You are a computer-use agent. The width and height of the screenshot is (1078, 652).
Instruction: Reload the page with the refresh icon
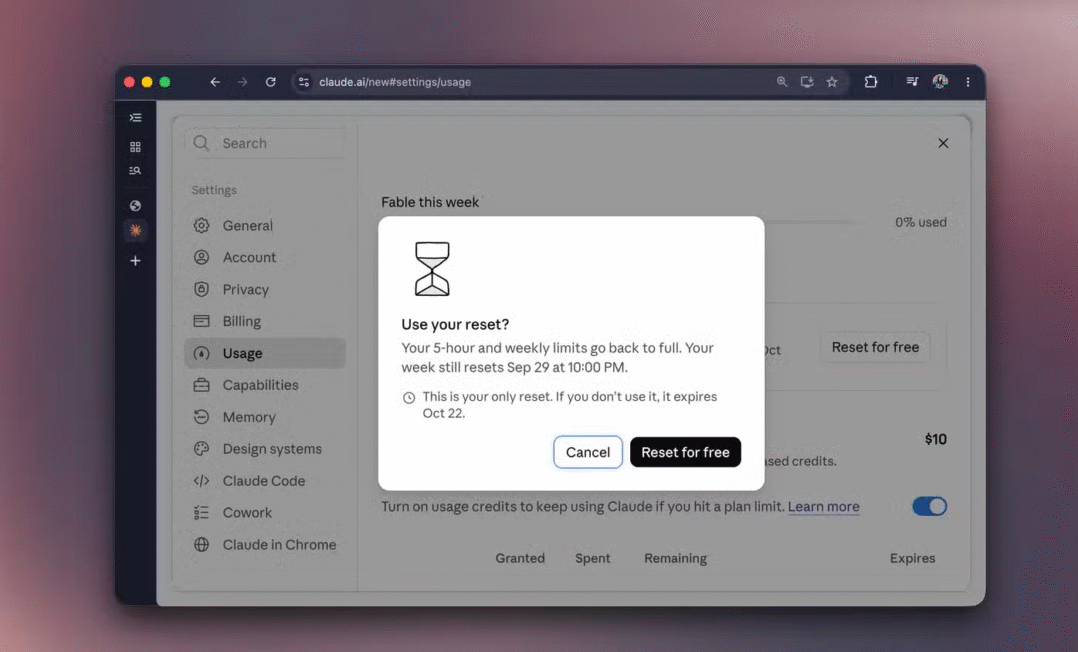pos(271,82)
